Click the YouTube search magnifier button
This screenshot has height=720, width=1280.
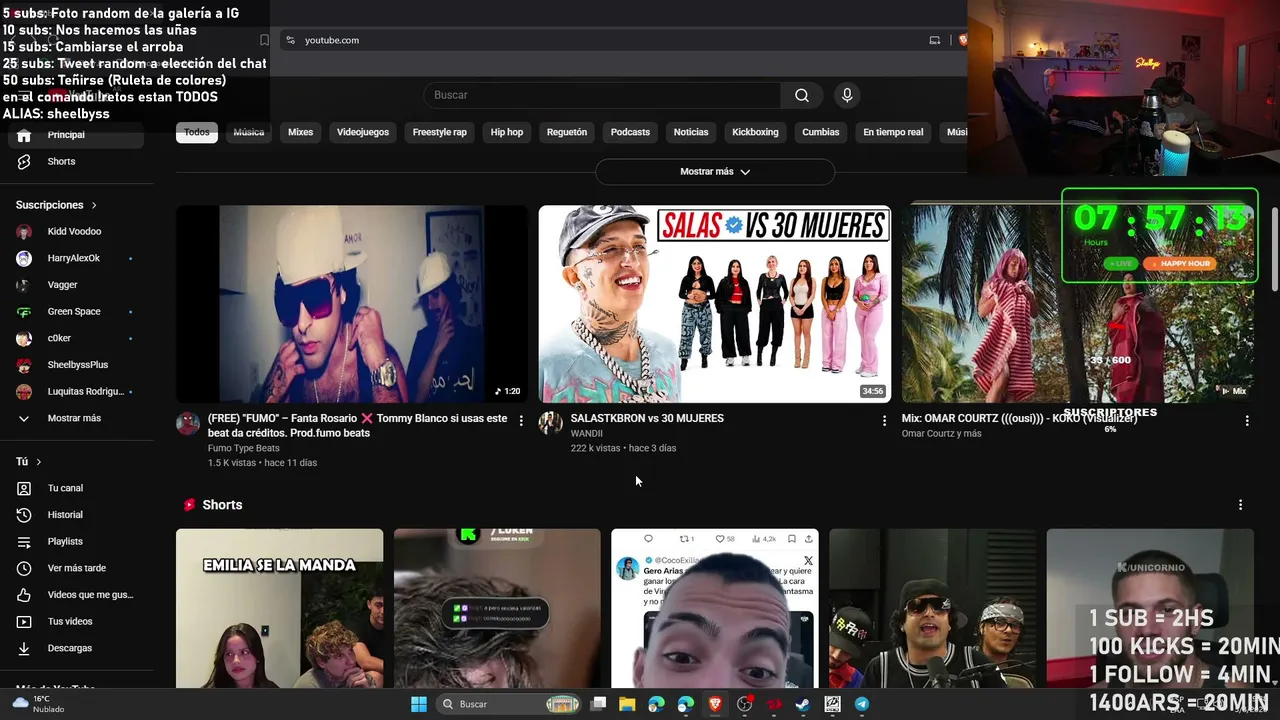[x=802, y=95]
